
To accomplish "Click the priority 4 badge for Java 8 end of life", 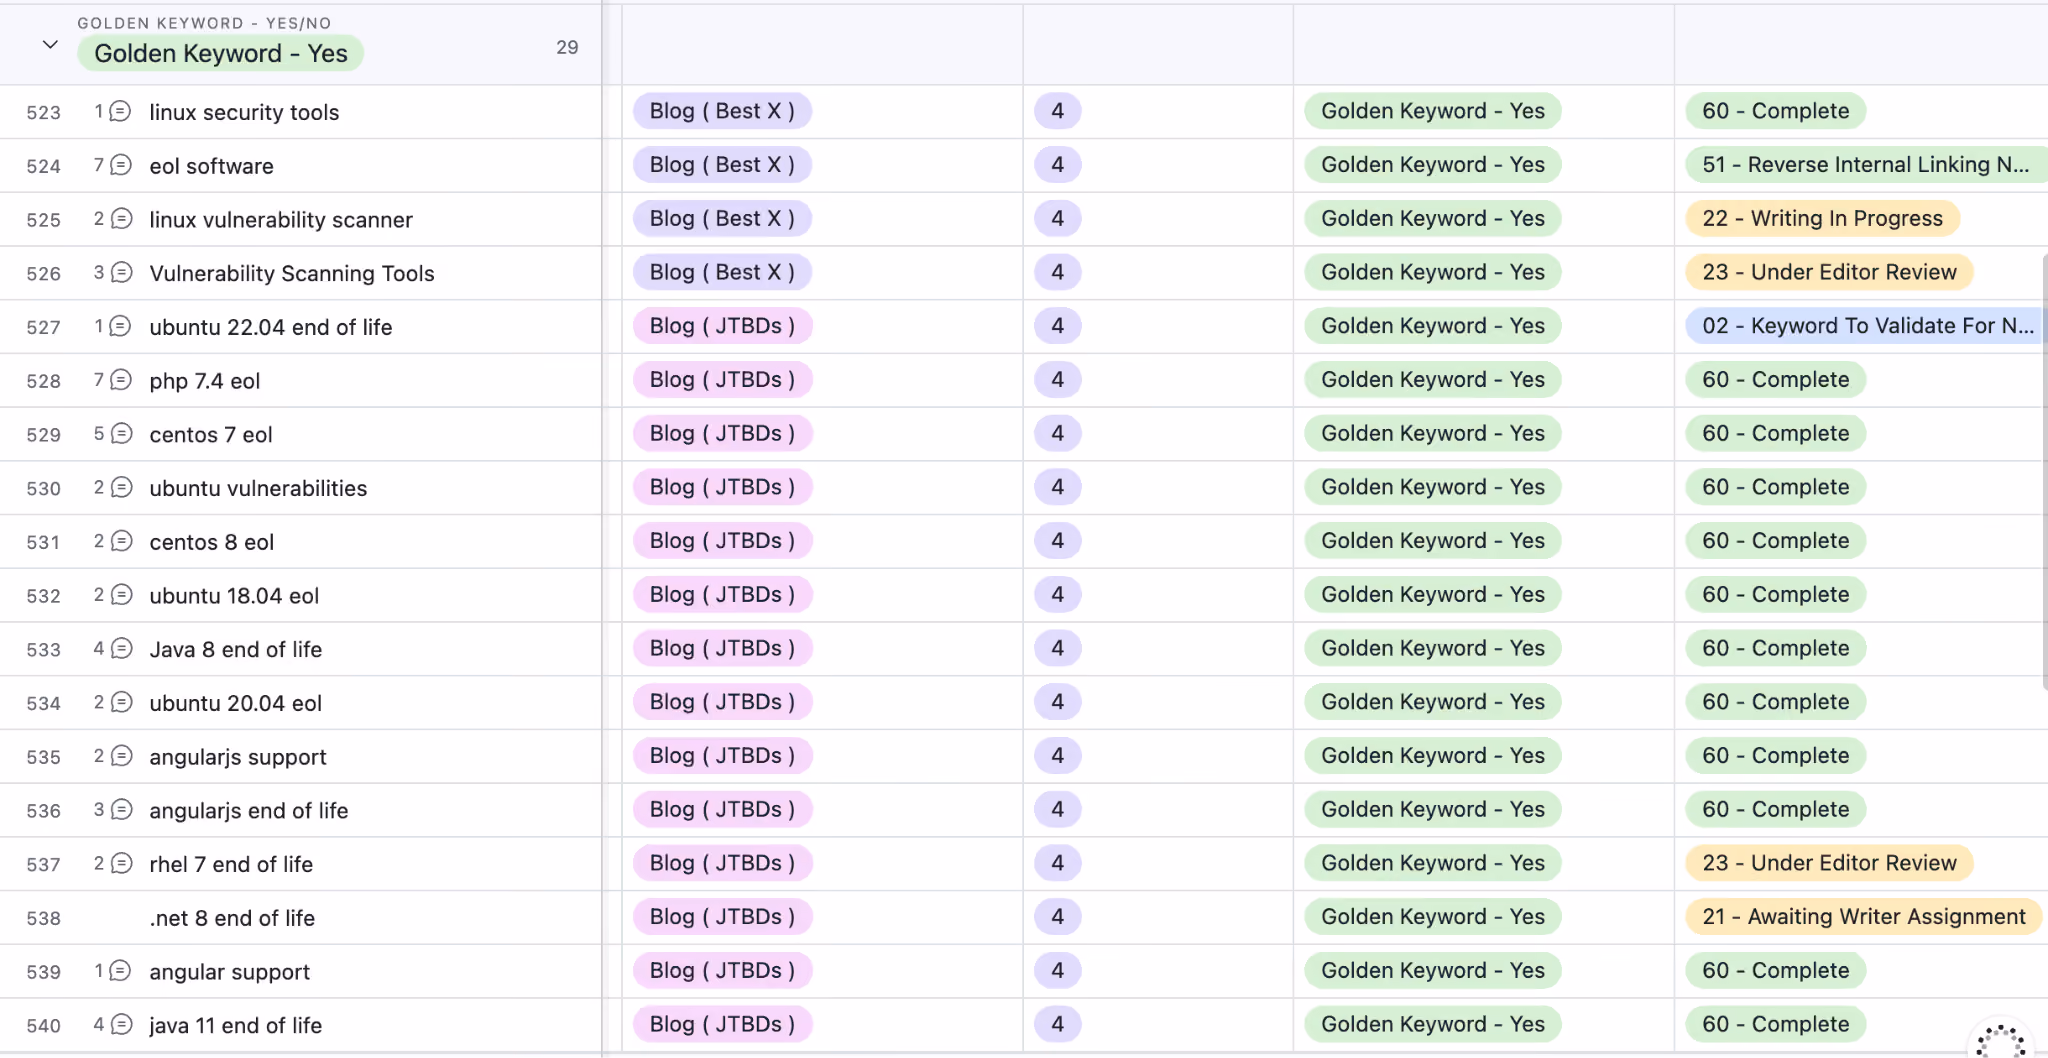I will tap(1057, 648).
